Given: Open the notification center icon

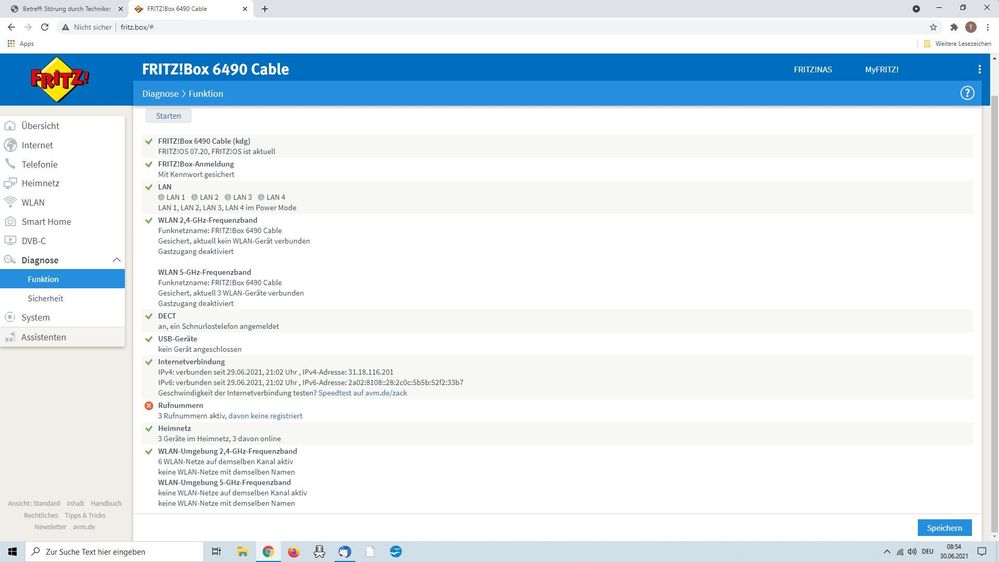Looking at the screenshot, I should (982, 551).
